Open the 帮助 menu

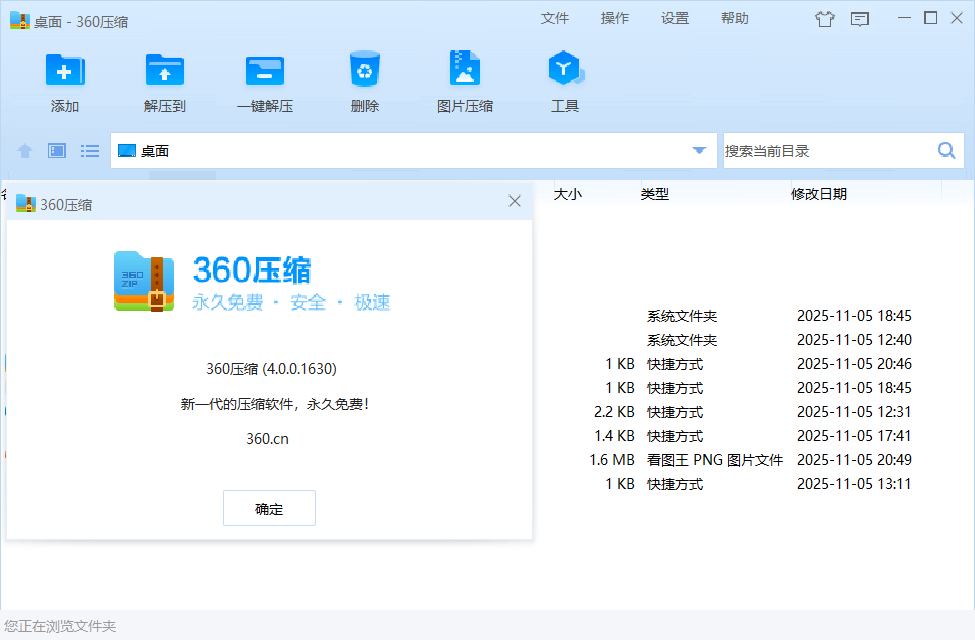pos(734,17)
